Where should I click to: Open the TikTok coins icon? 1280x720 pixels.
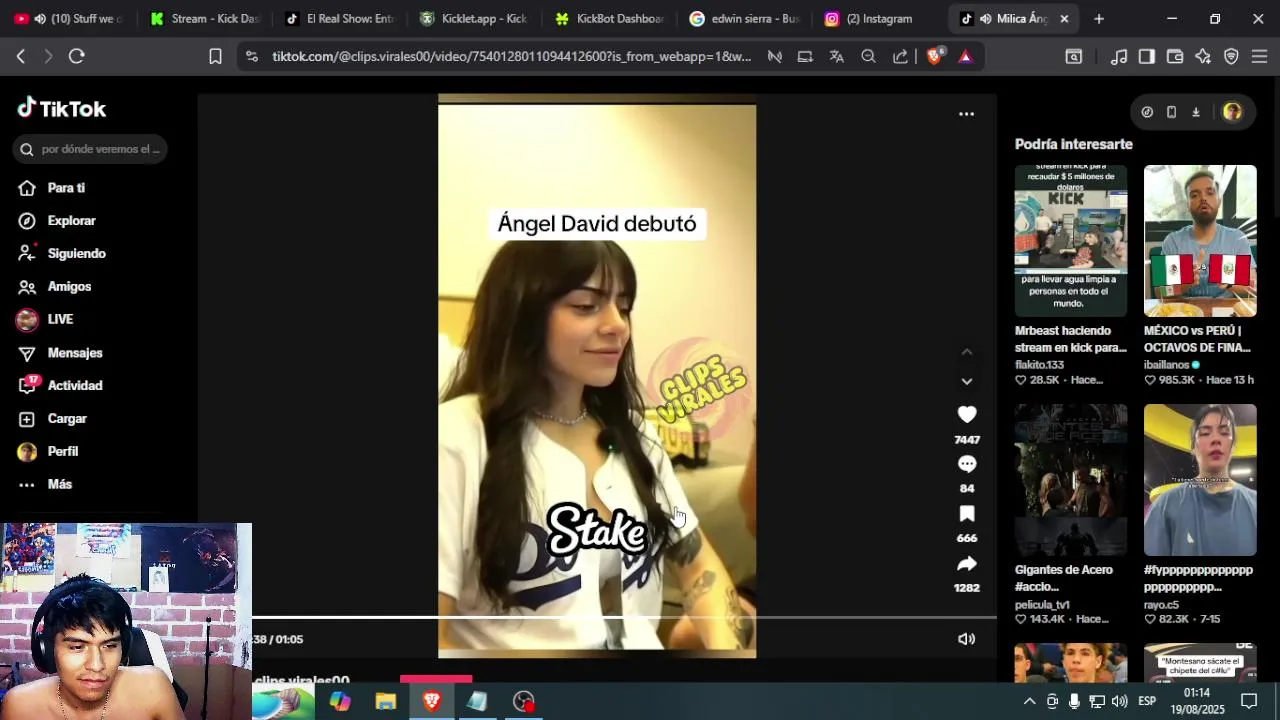point(1147,112)
